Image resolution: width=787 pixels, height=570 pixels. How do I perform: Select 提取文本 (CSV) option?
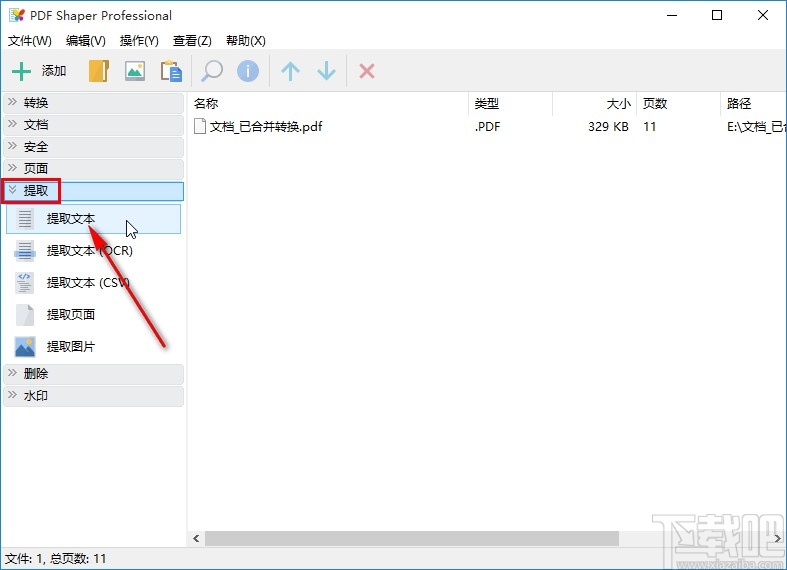tap(93, 283)
